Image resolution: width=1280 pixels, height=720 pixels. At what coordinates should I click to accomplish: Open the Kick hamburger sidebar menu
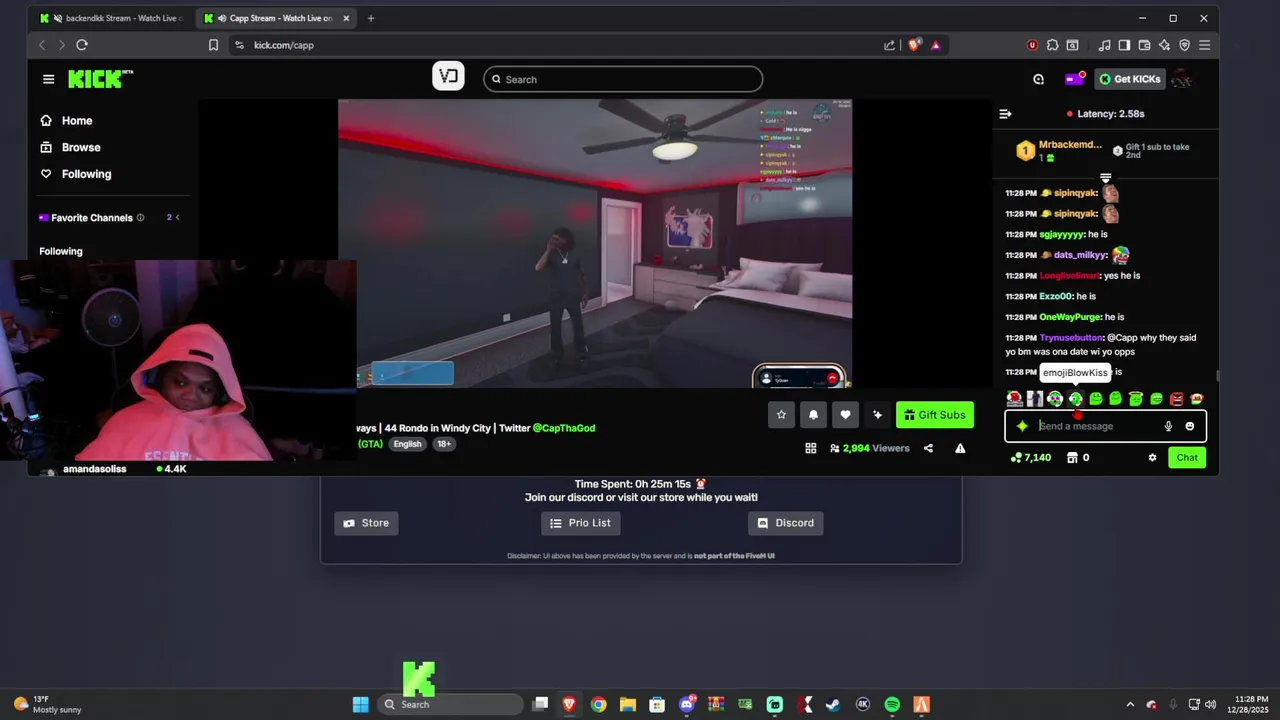(x=48, y=79)
